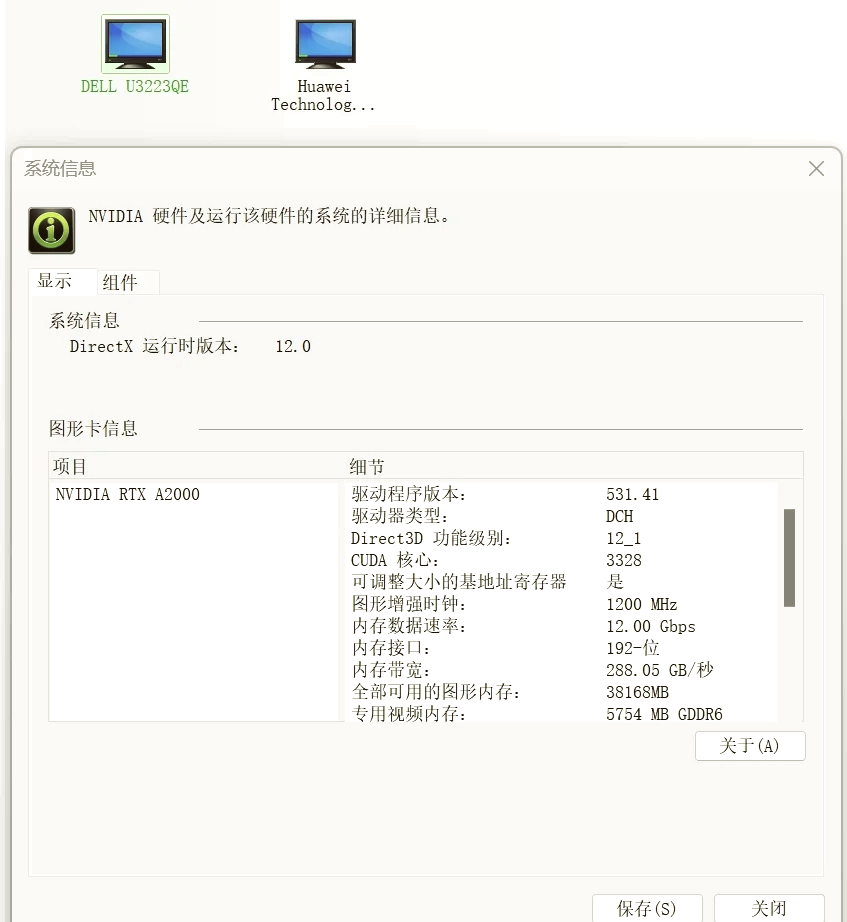Click the 内存带宽 label

[391, 670]
